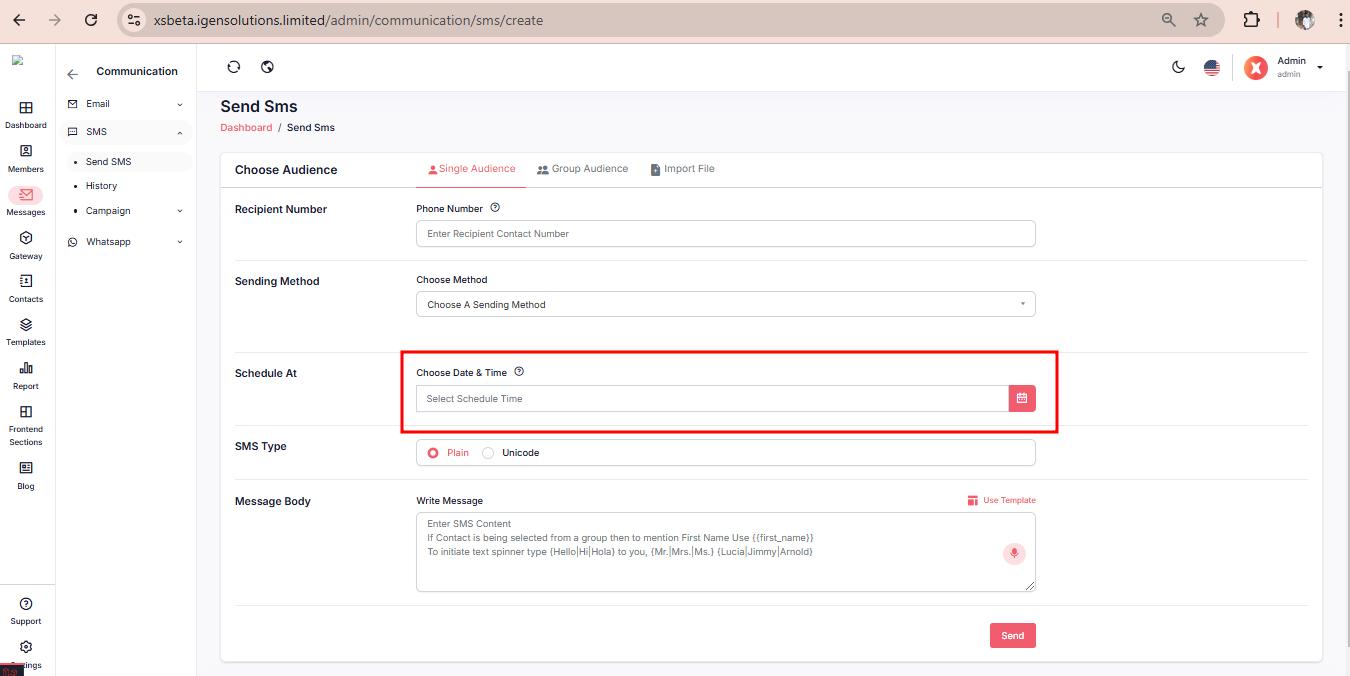Open language selector US flag
Image resolution: width=1350 pixels, height=676 pixels.
(1211, 67)
